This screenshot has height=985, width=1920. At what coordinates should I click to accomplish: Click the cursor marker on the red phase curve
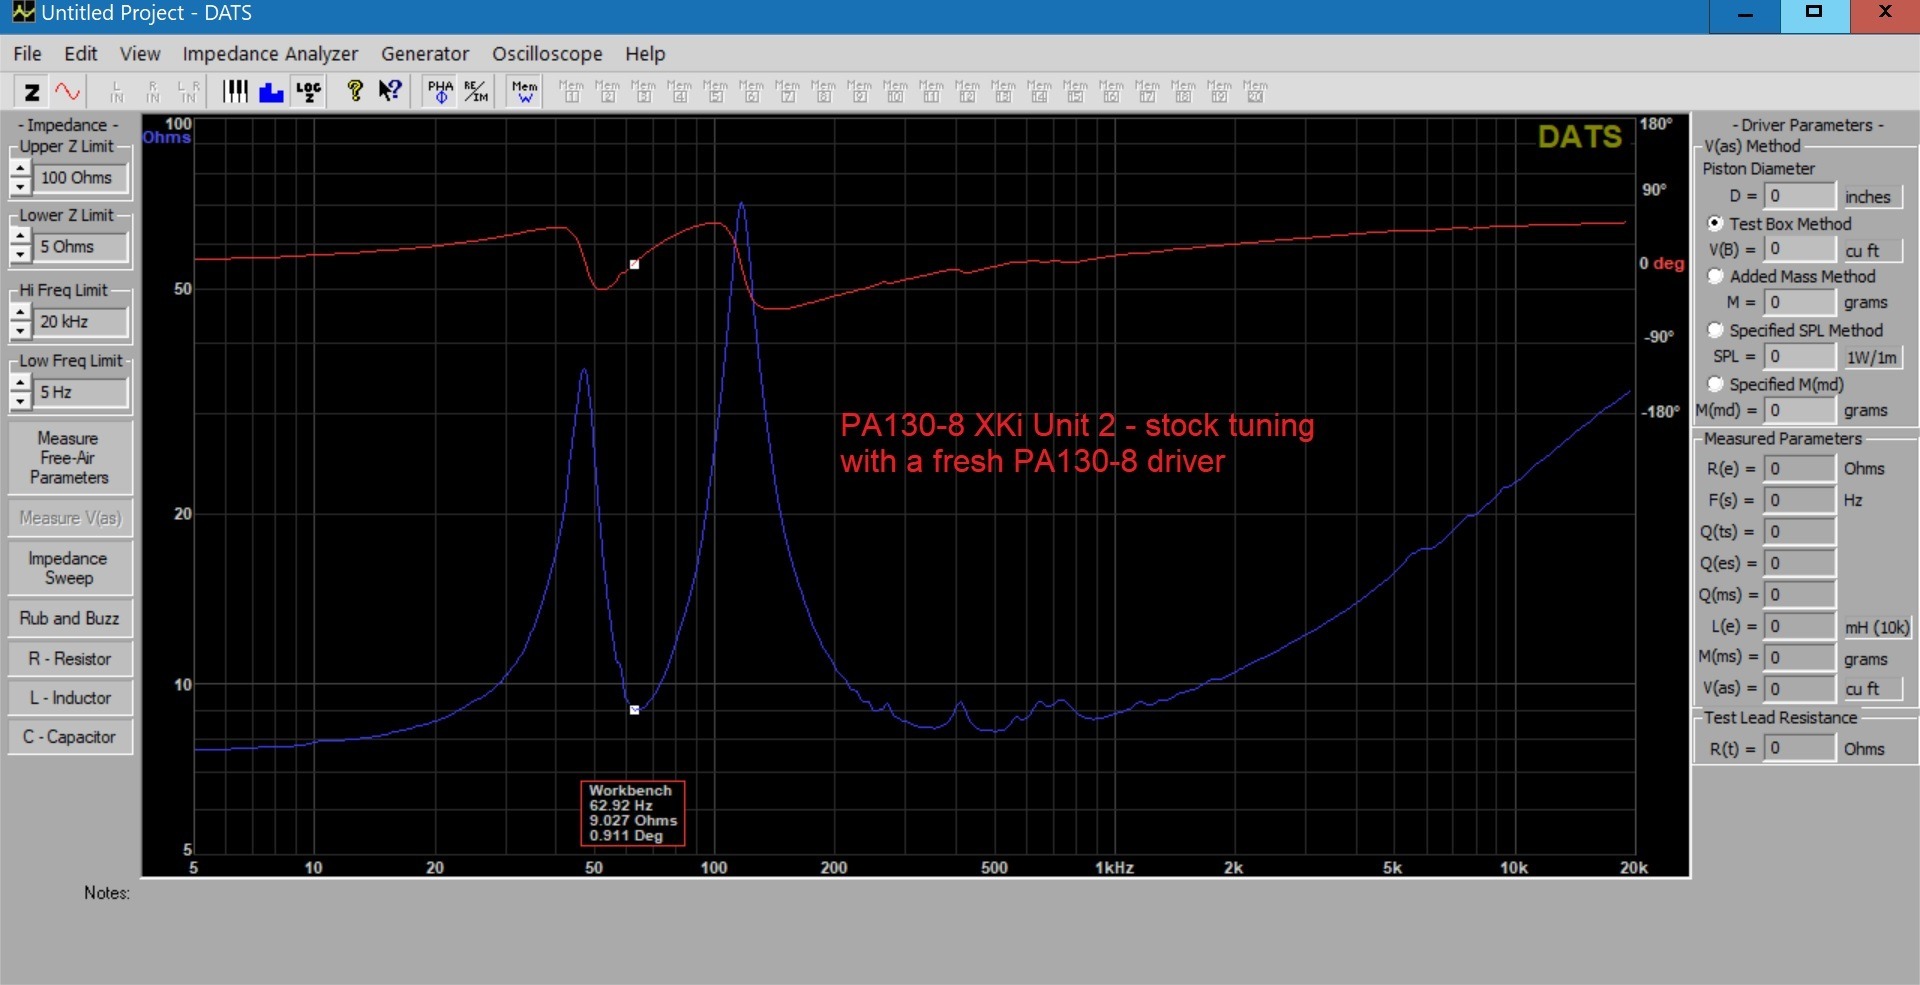tap(634, 265)
